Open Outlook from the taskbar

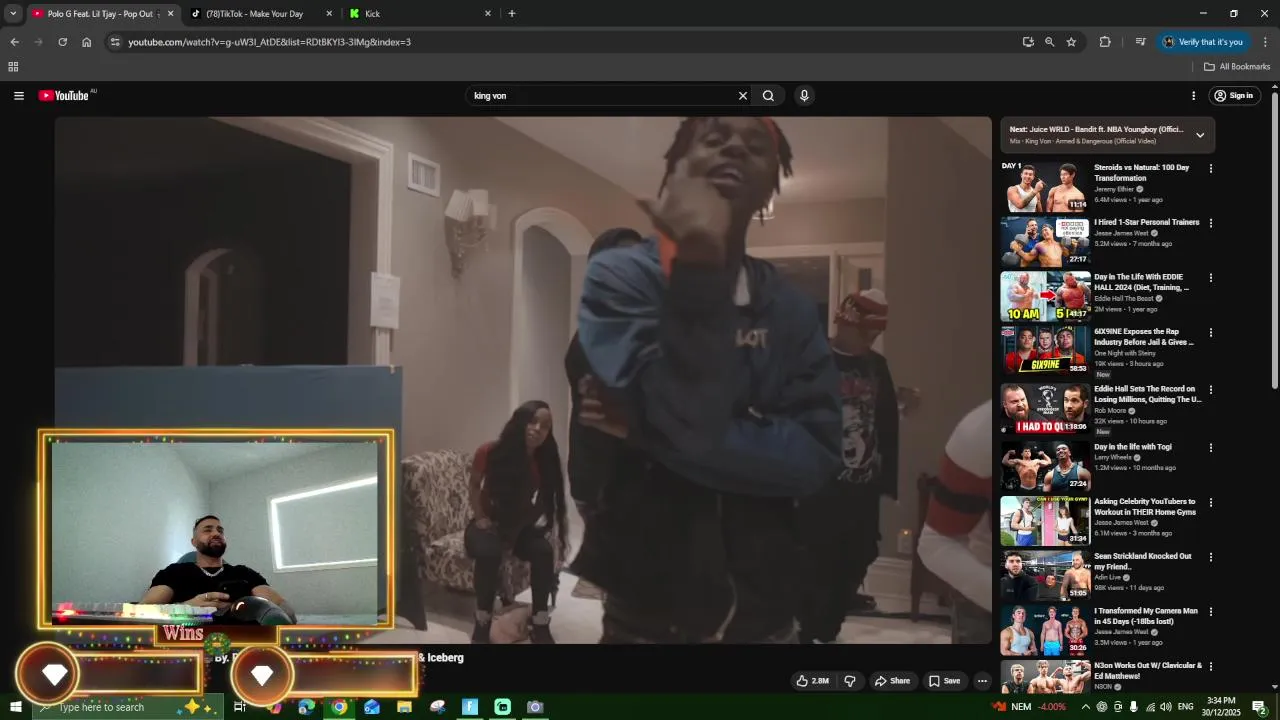point(372,707)
